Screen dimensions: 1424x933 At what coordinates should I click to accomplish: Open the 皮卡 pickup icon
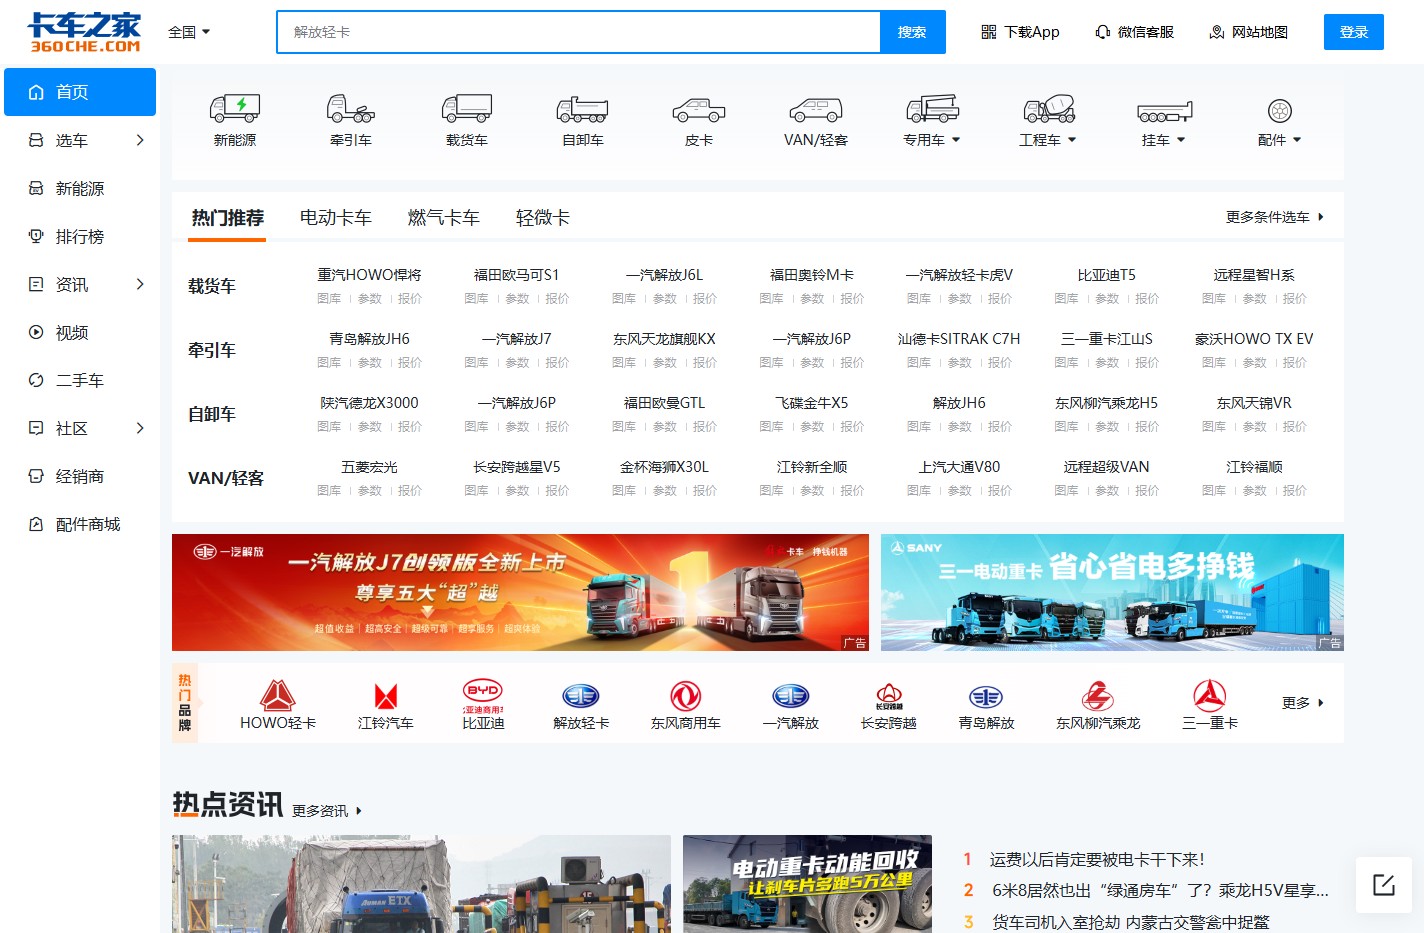click(699, 108)
